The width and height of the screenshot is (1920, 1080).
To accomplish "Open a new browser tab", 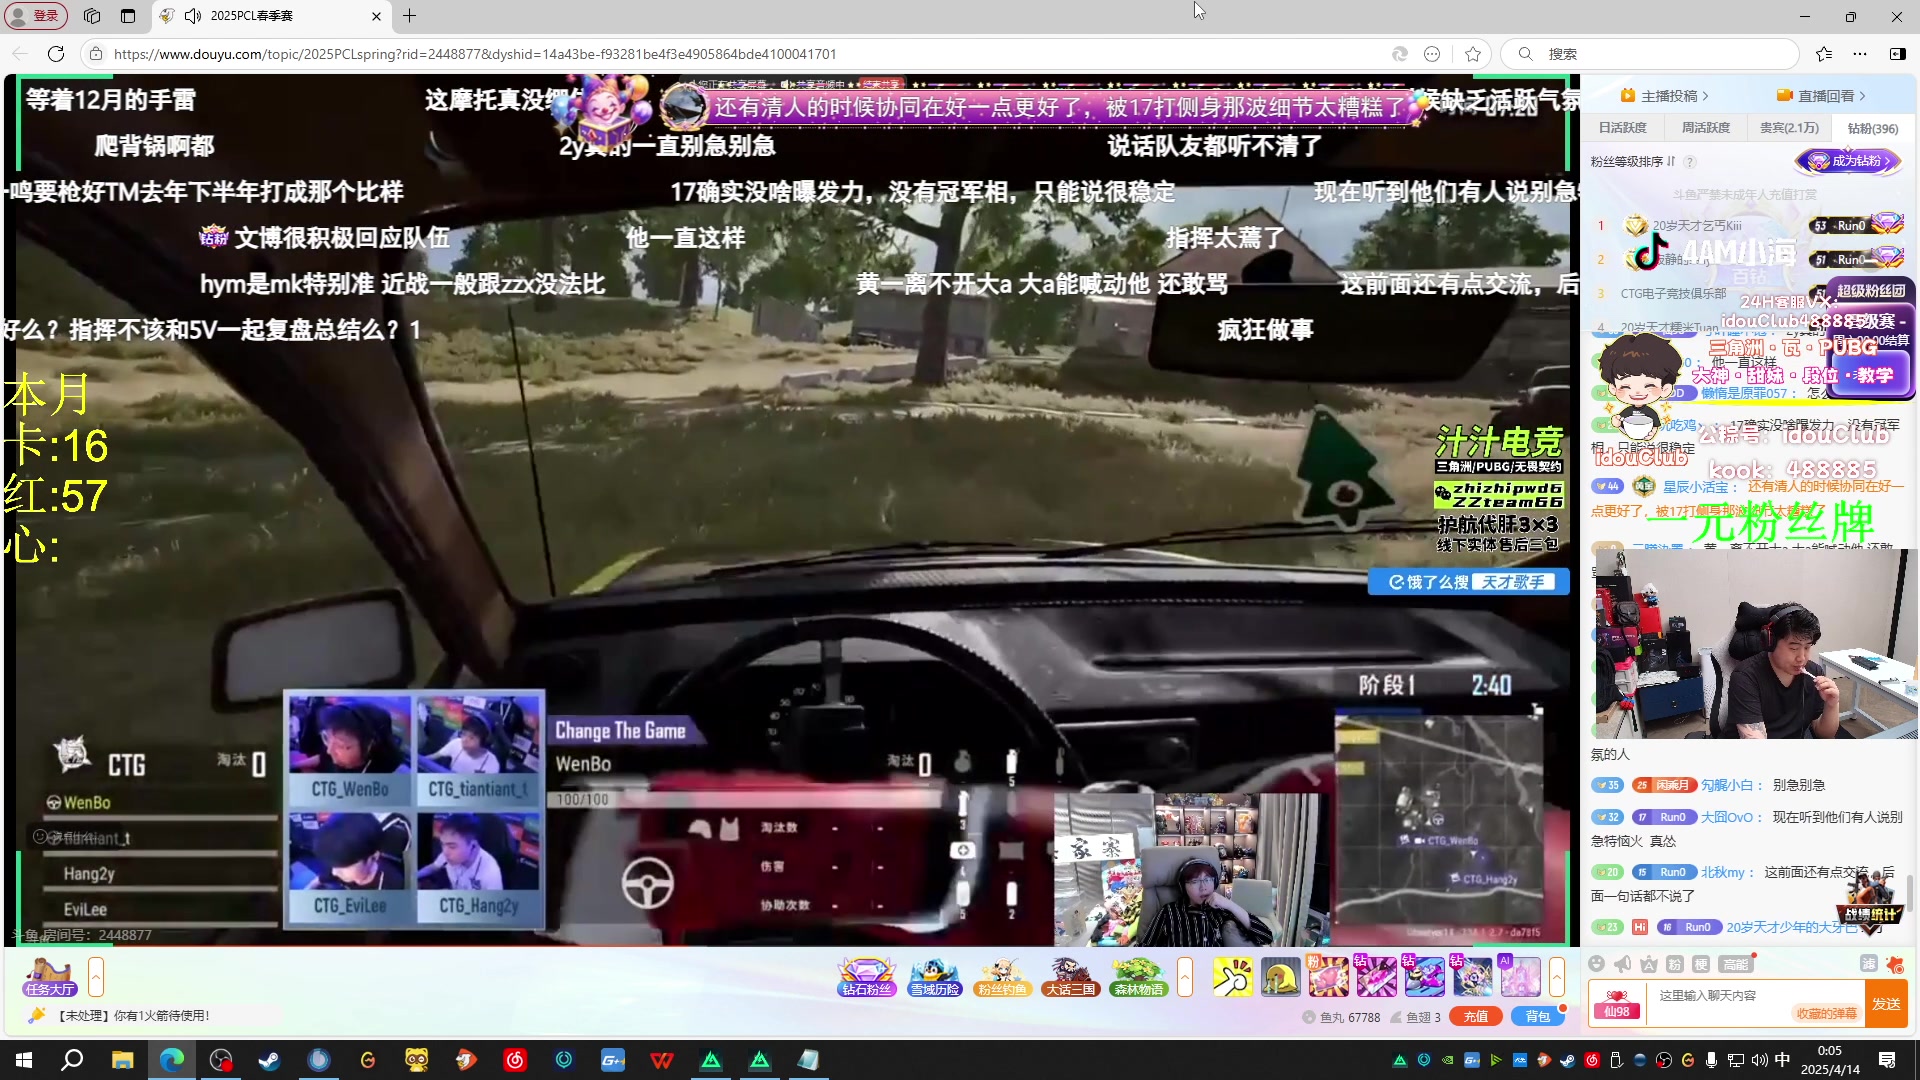I will (x=410, y=16).
